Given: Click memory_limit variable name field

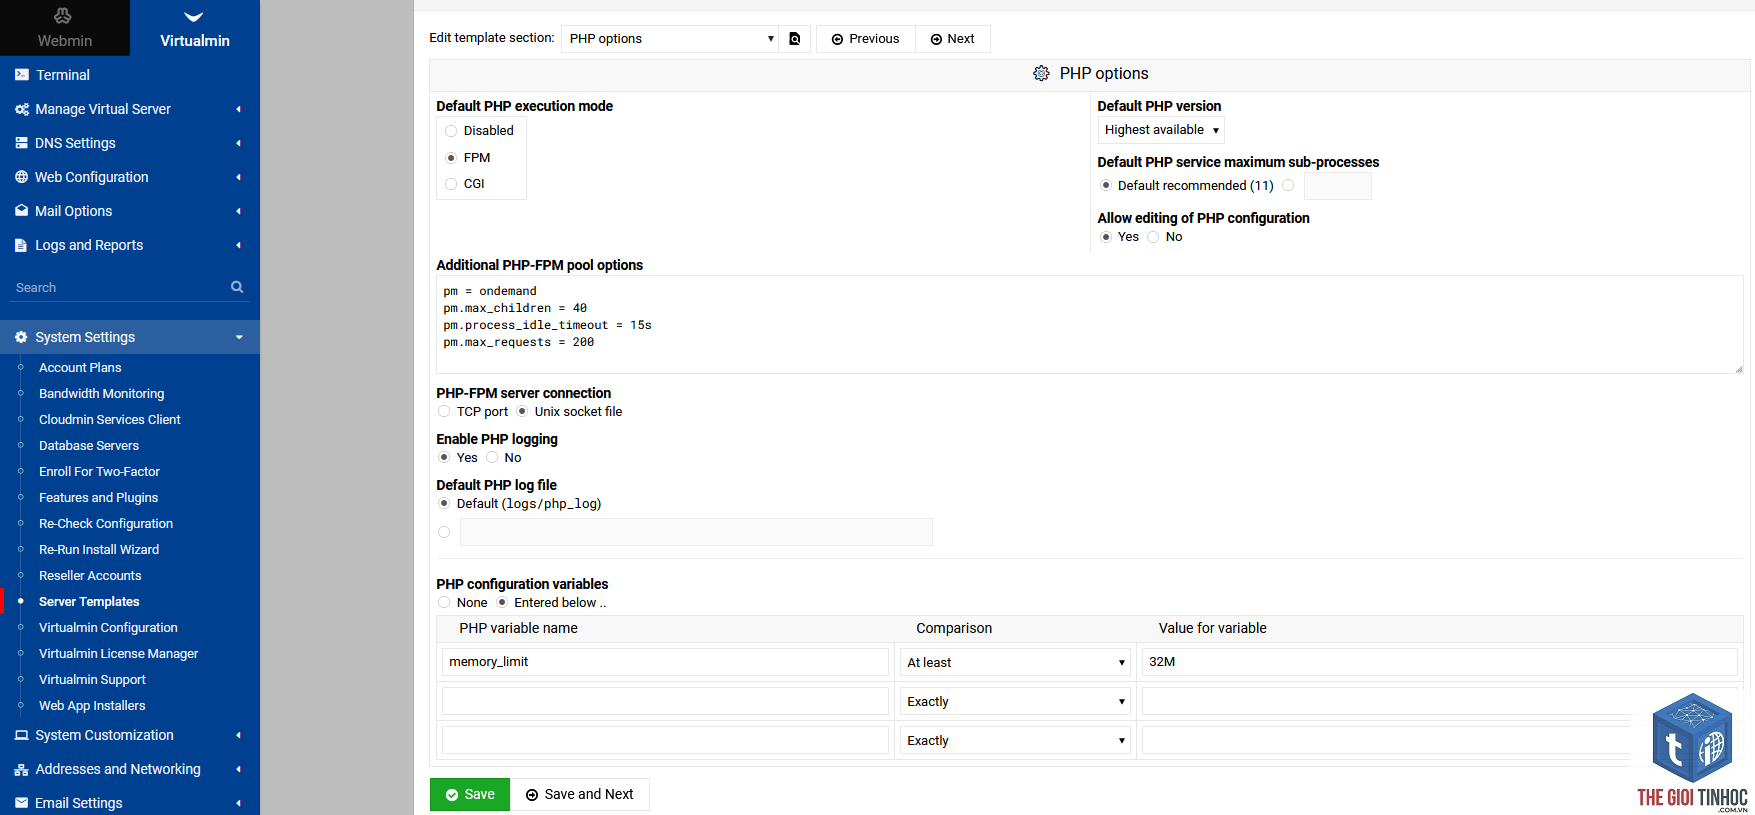Looking at the screenshot, I should coord(665,662).
